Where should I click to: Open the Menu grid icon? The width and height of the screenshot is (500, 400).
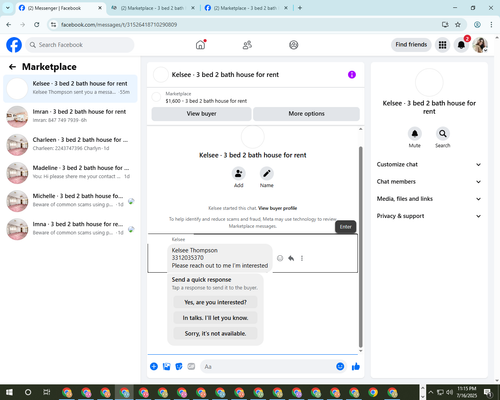click(442, 45)
